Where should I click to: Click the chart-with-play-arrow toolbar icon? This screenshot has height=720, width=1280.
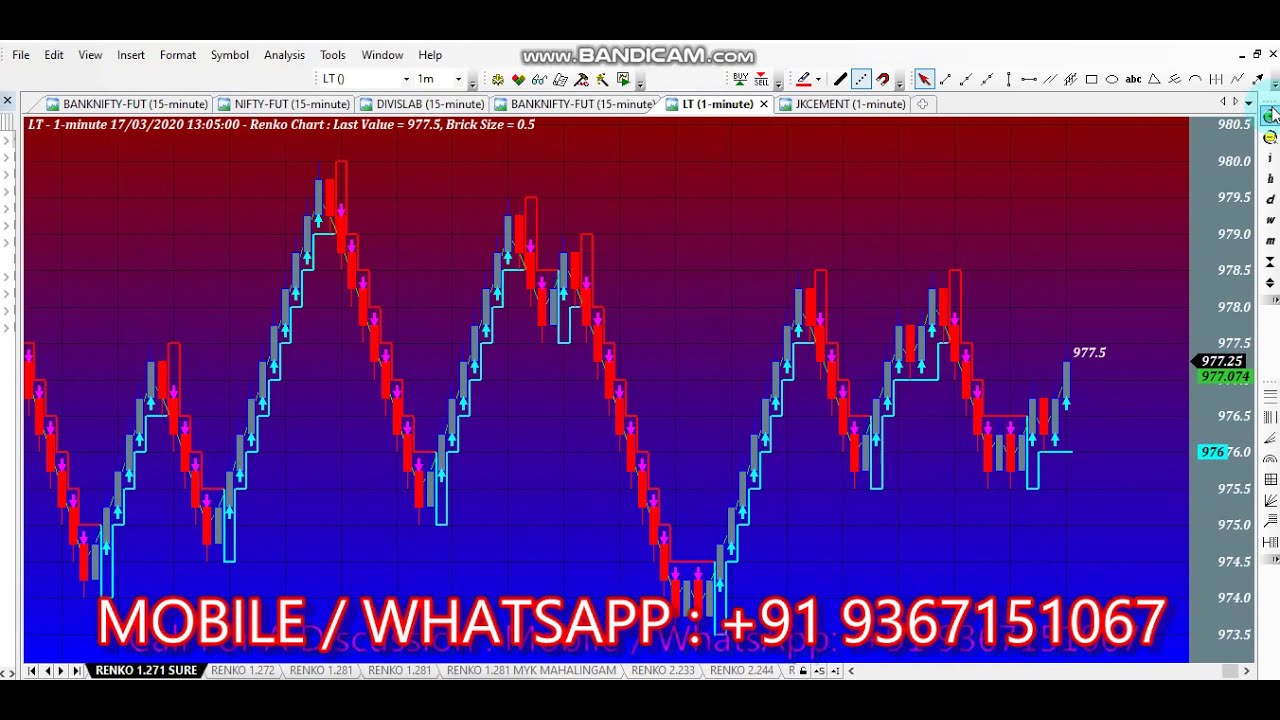coord(623,79)
